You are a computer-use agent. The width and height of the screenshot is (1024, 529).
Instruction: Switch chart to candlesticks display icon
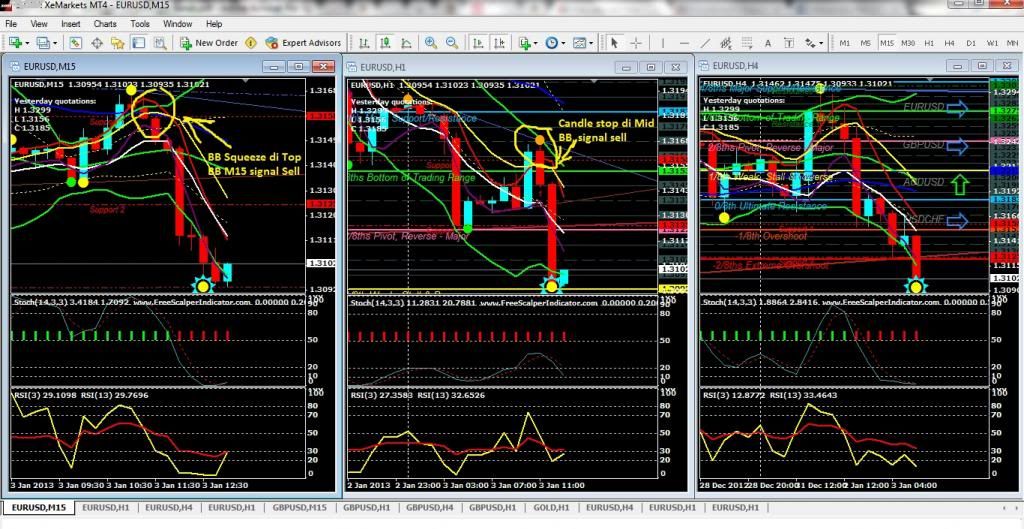[384, 43]
